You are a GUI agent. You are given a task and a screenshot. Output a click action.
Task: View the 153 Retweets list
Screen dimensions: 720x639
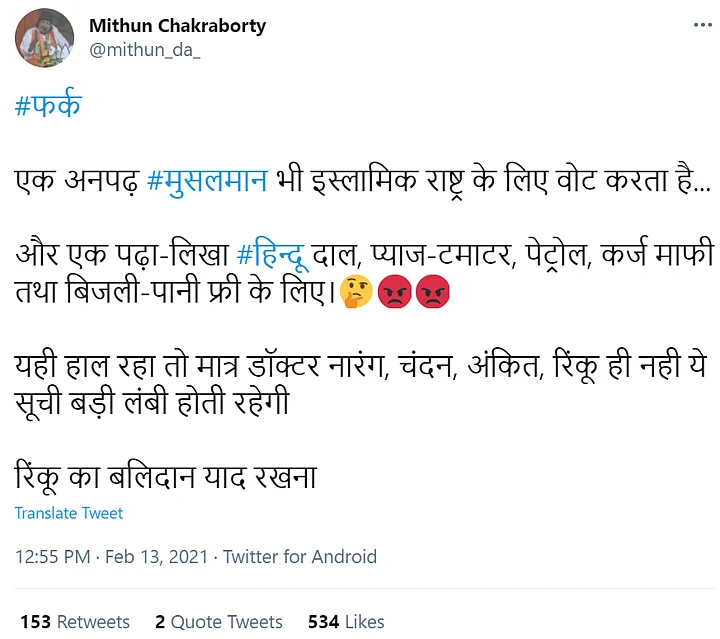coord(75,621)
